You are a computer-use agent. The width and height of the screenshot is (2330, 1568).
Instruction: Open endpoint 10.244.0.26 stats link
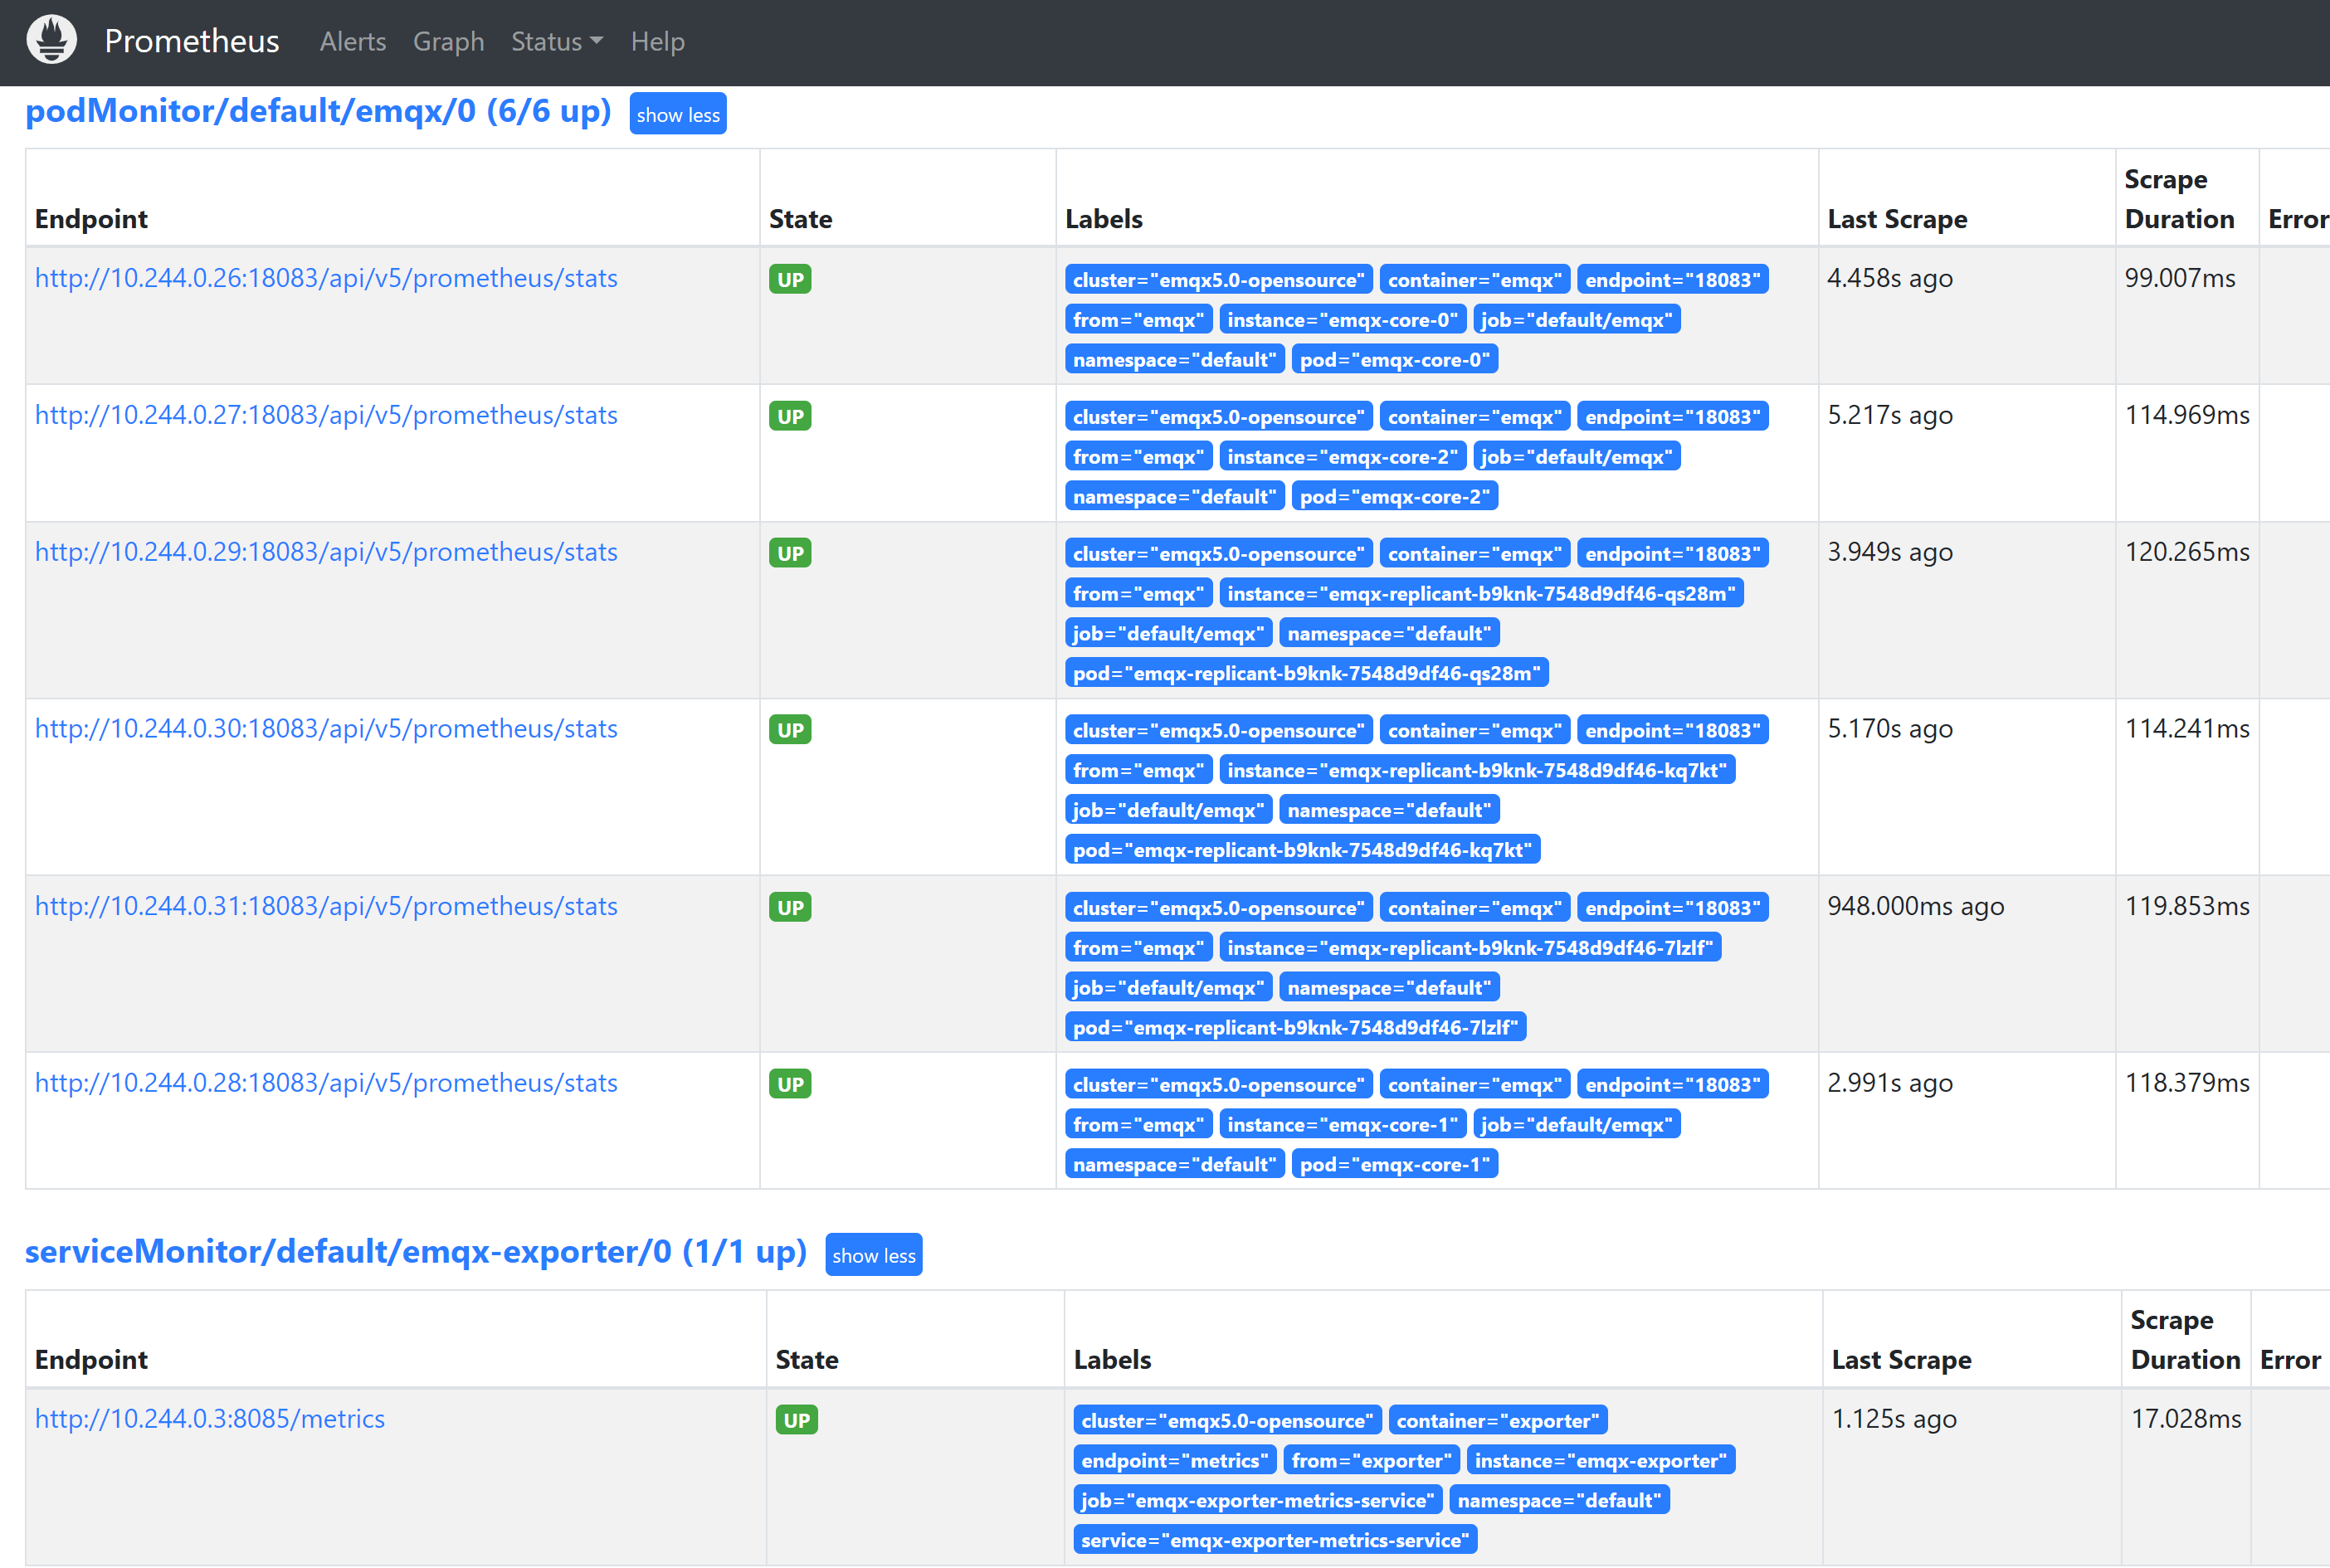(326, 278)
